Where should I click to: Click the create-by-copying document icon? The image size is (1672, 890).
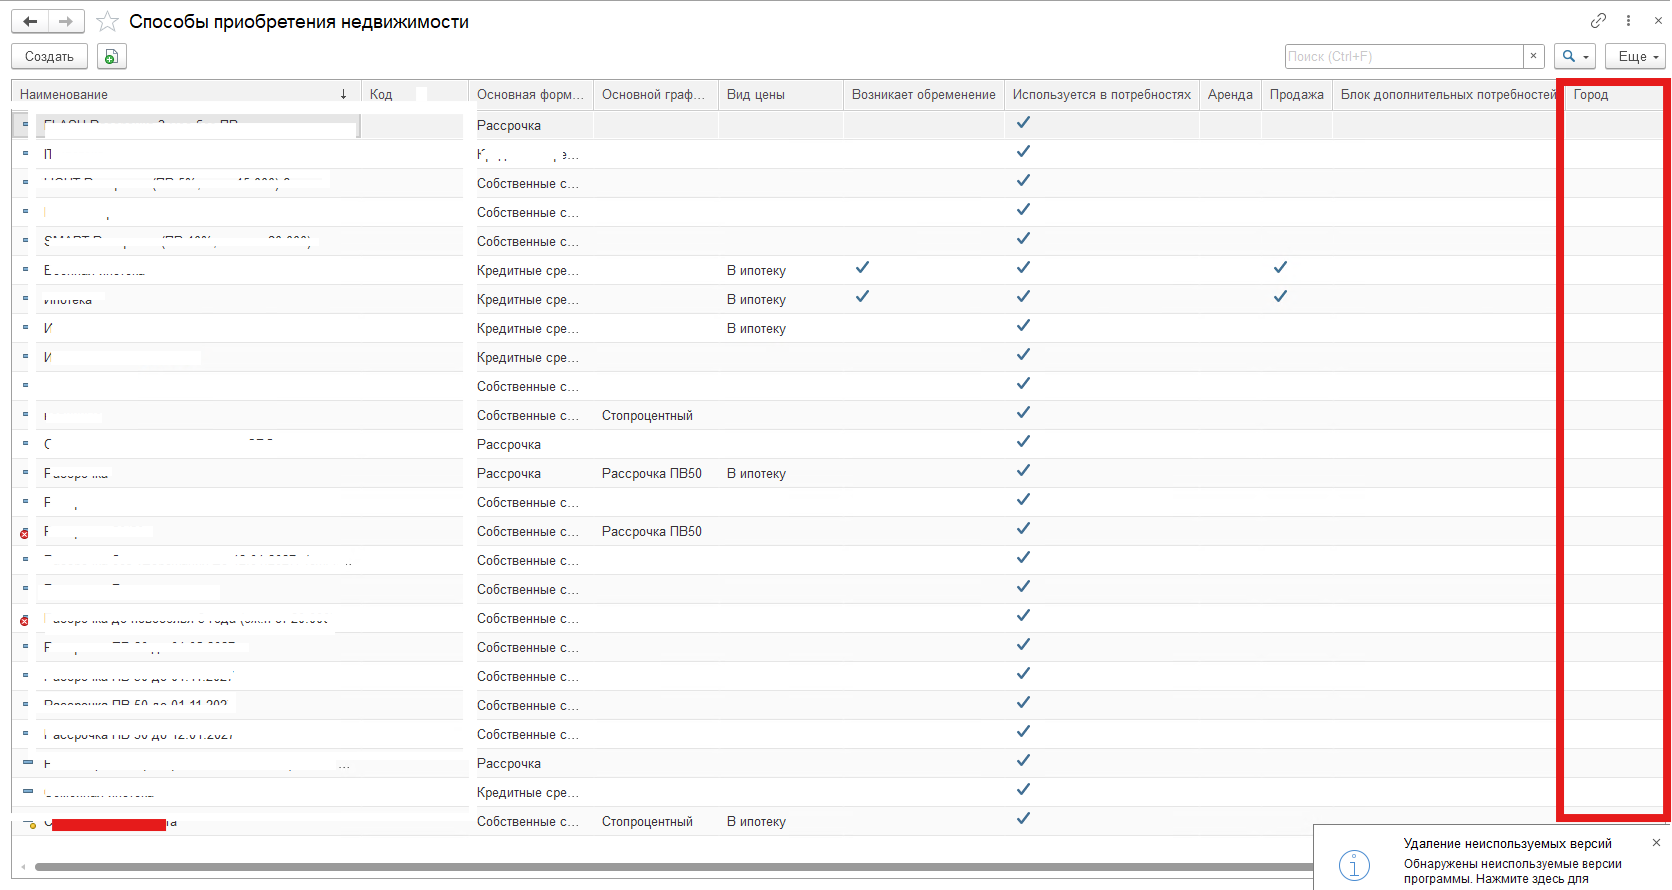[112, 57]
